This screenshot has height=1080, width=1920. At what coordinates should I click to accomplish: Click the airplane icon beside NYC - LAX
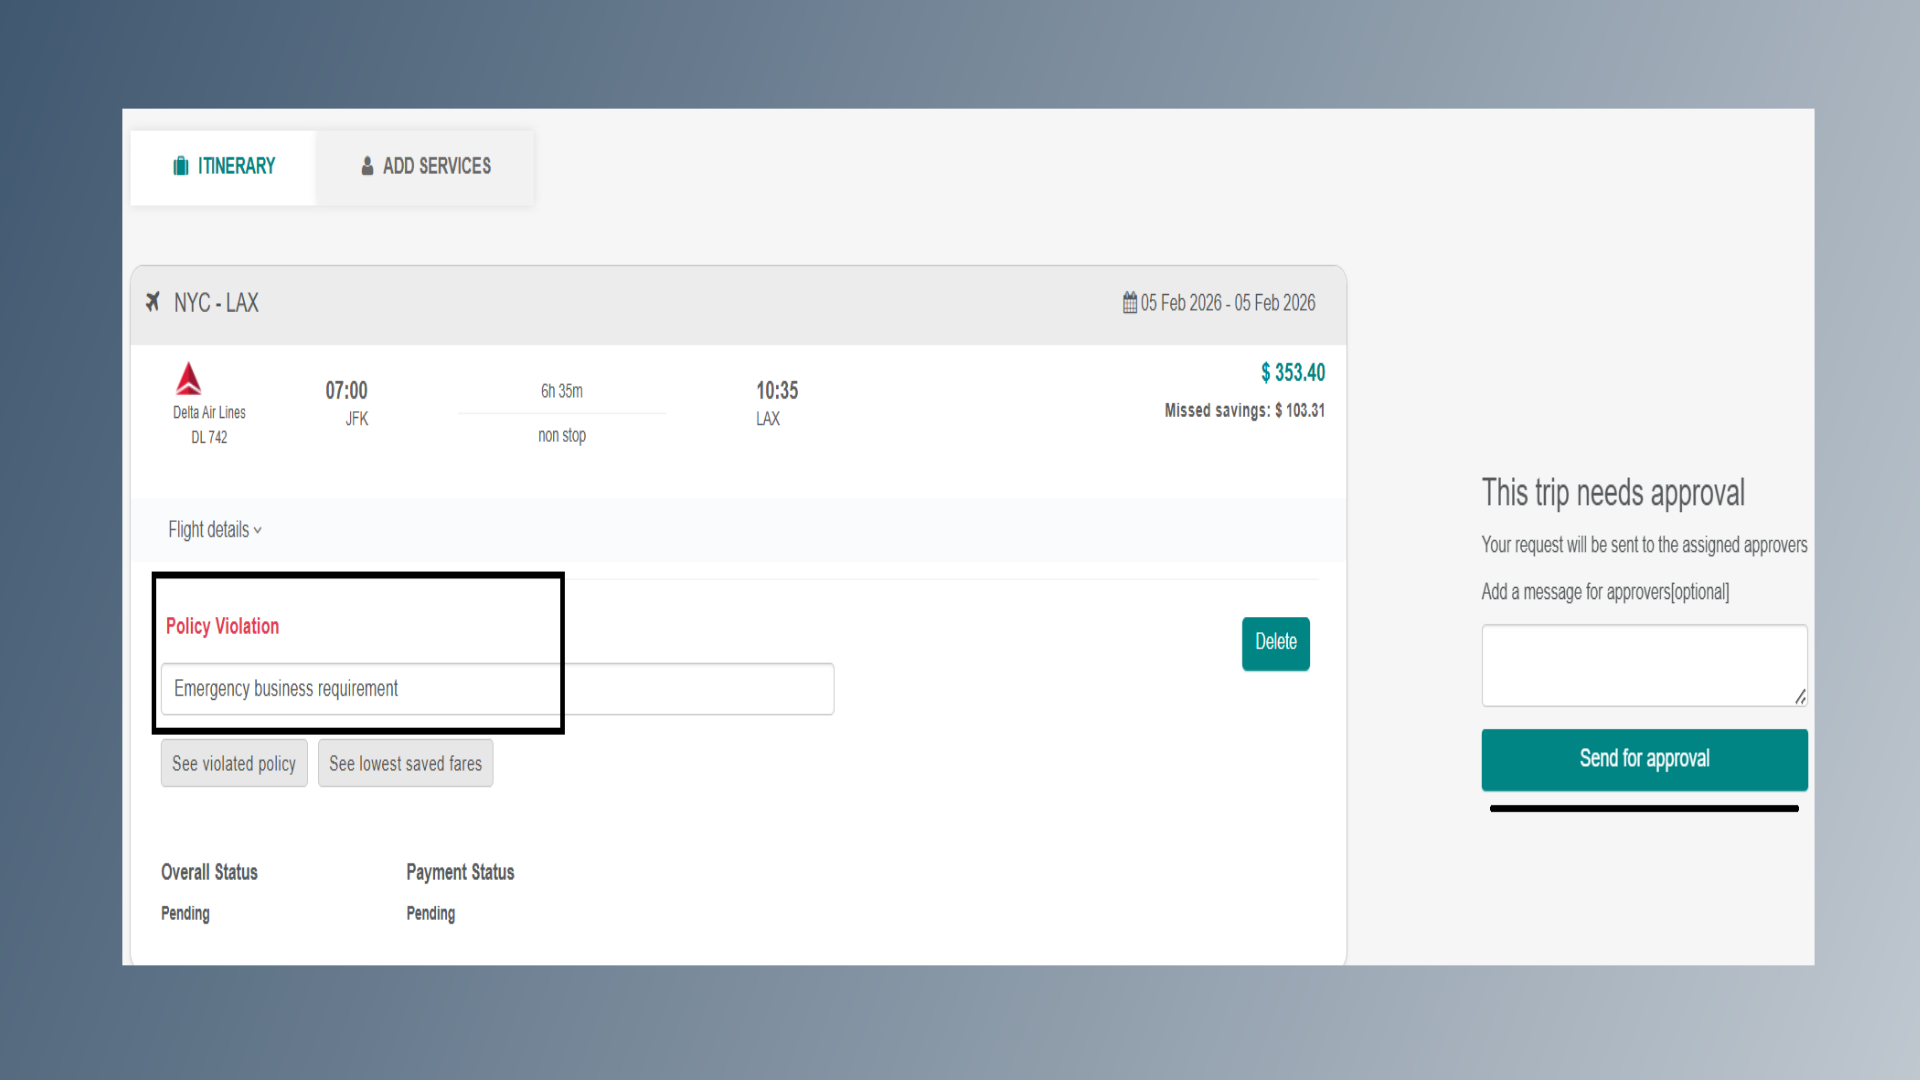[153, 302]
